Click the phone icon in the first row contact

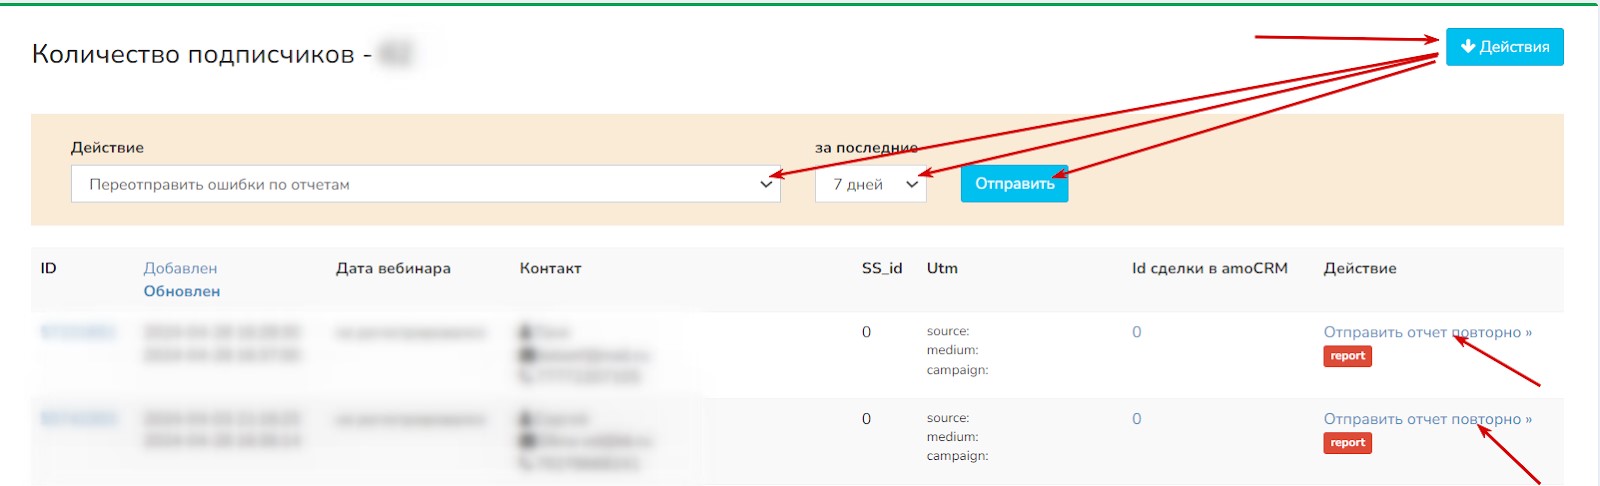tap(526, 376)
